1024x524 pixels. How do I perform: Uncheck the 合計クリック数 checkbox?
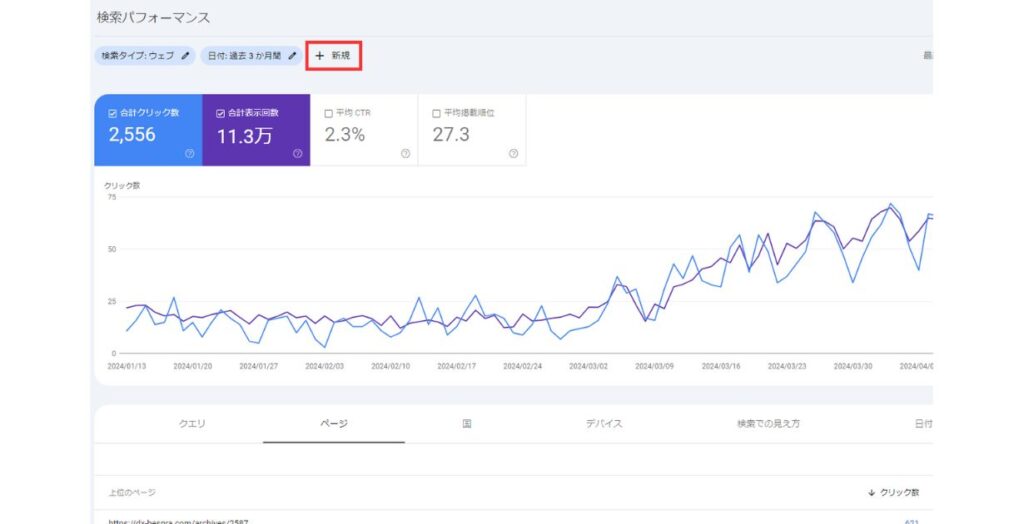(x=113, y=113)
